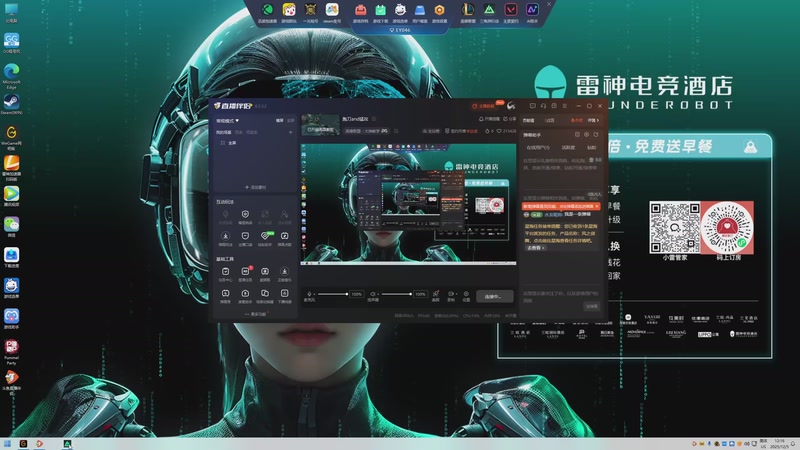Click the 互动玩法 icon with the green NEW badge

(265, 236)
